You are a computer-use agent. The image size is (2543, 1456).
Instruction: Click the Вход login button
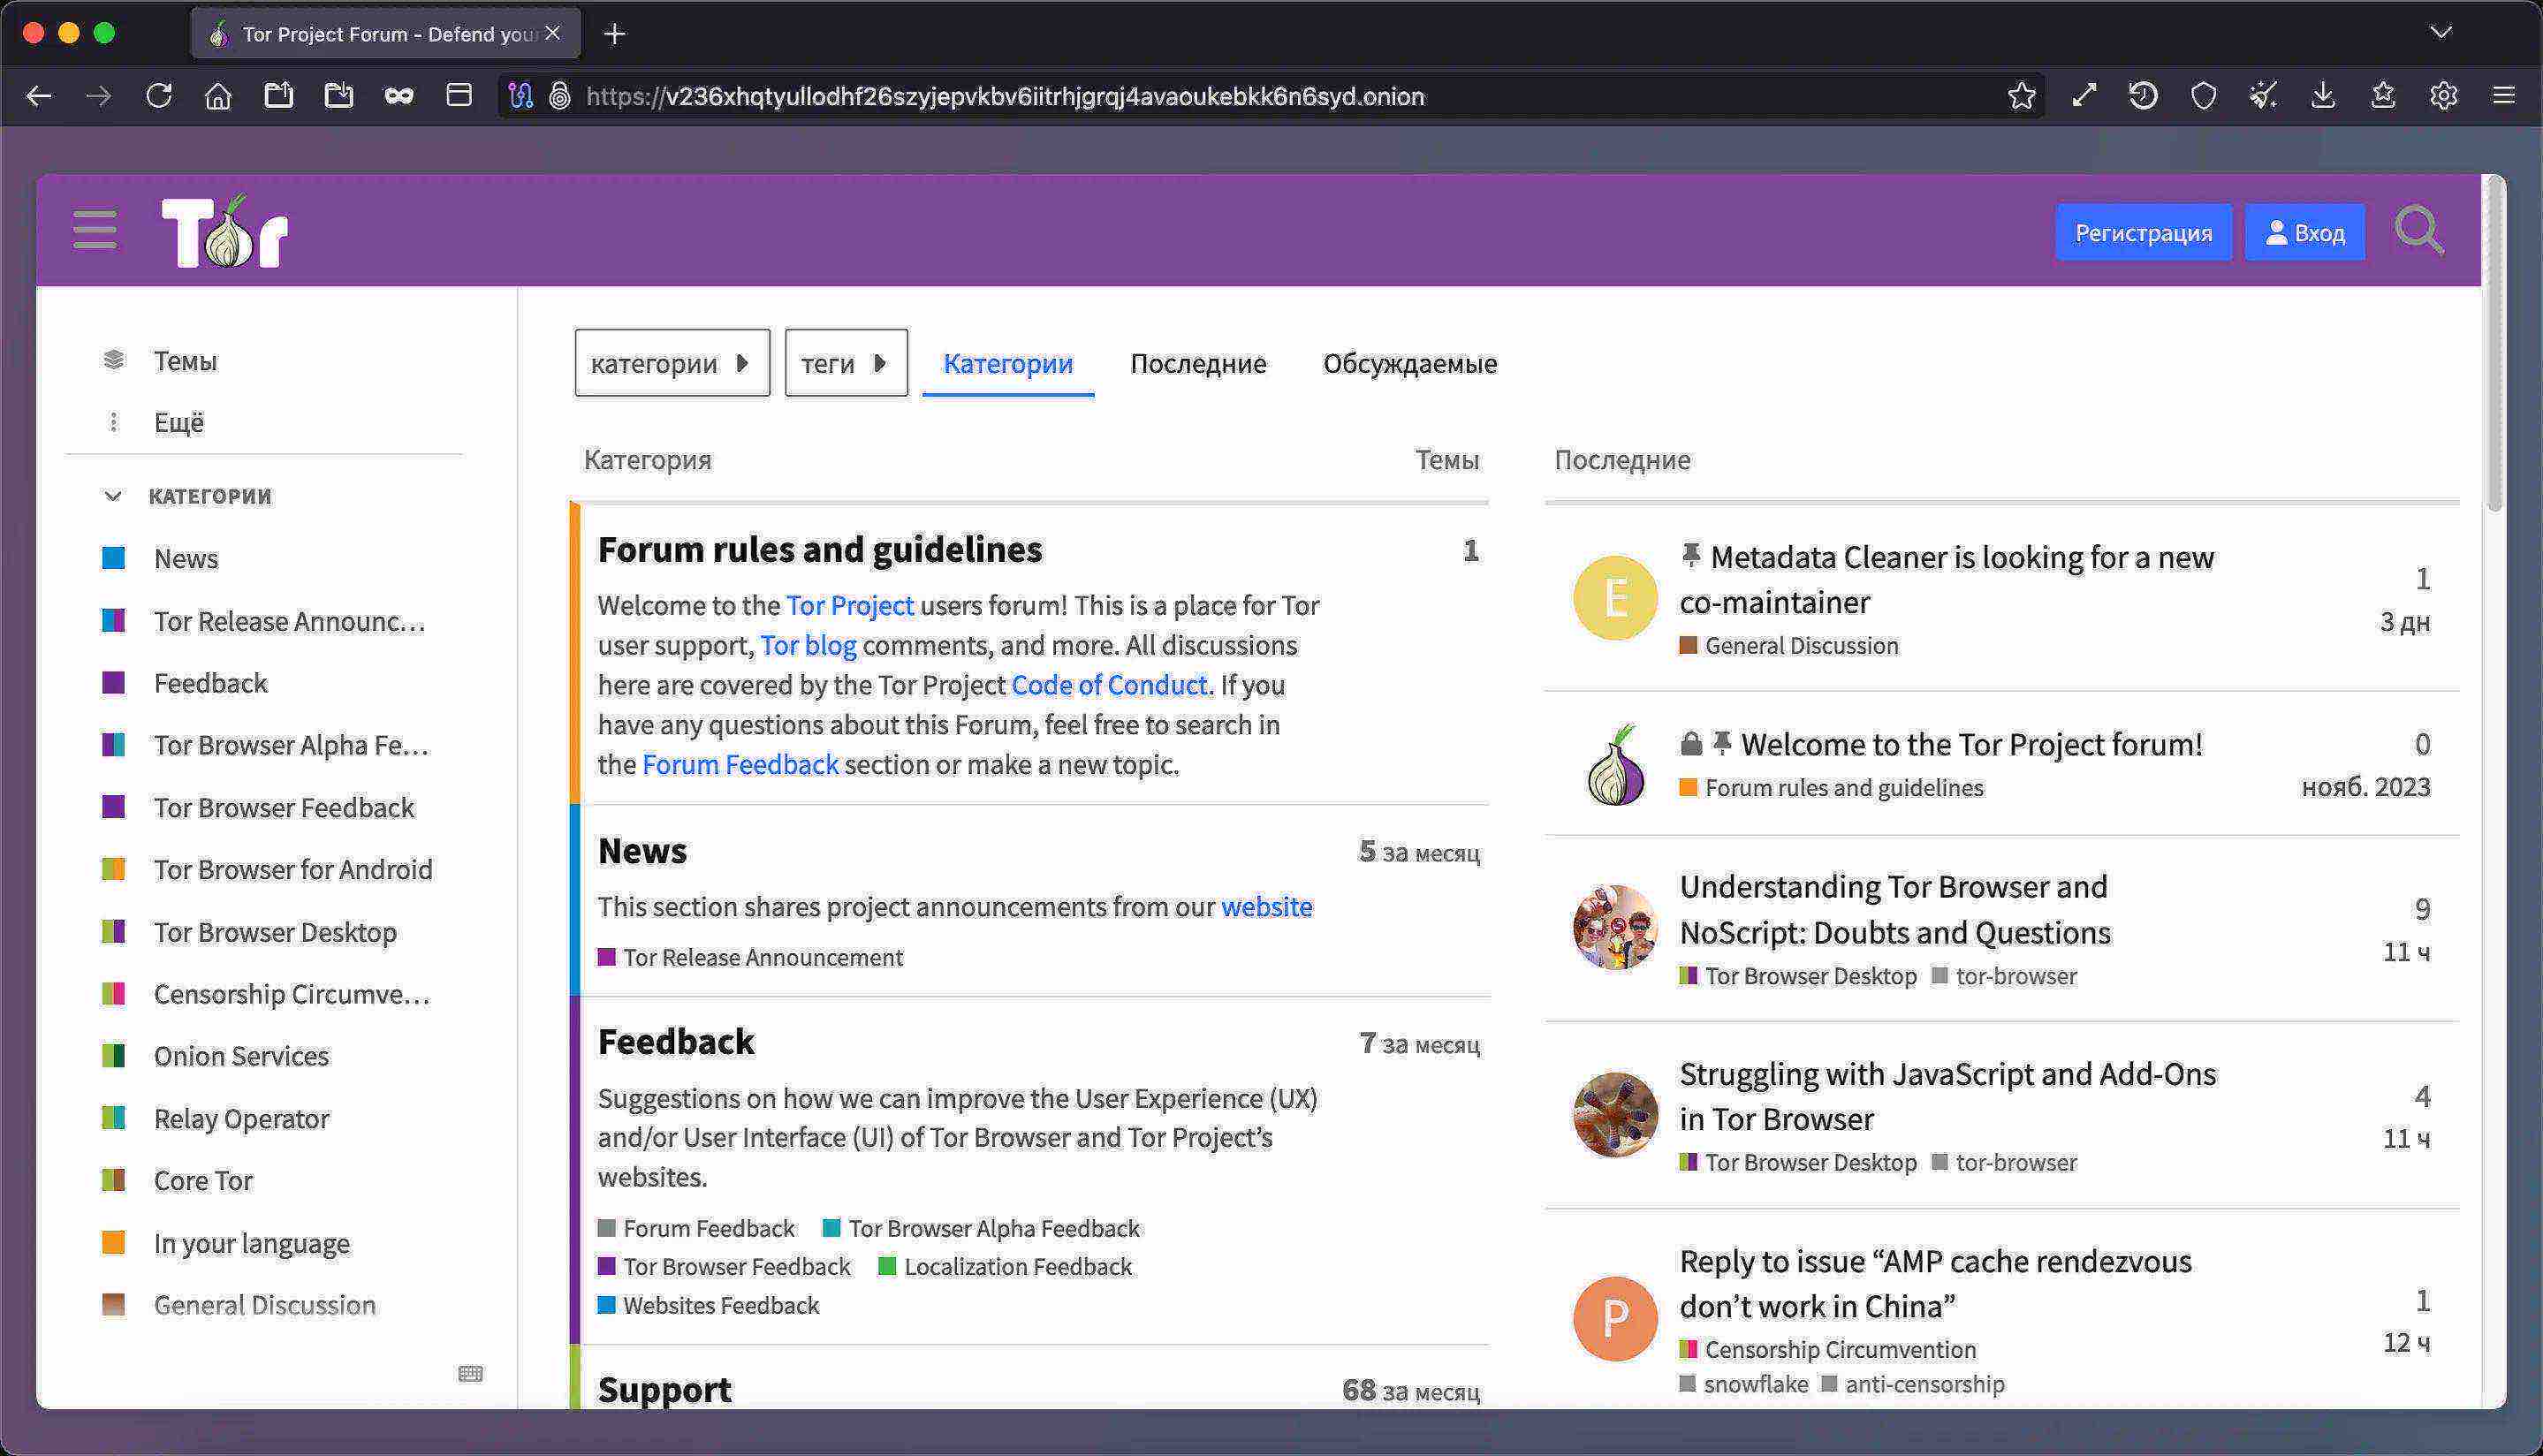point(2305,232)
